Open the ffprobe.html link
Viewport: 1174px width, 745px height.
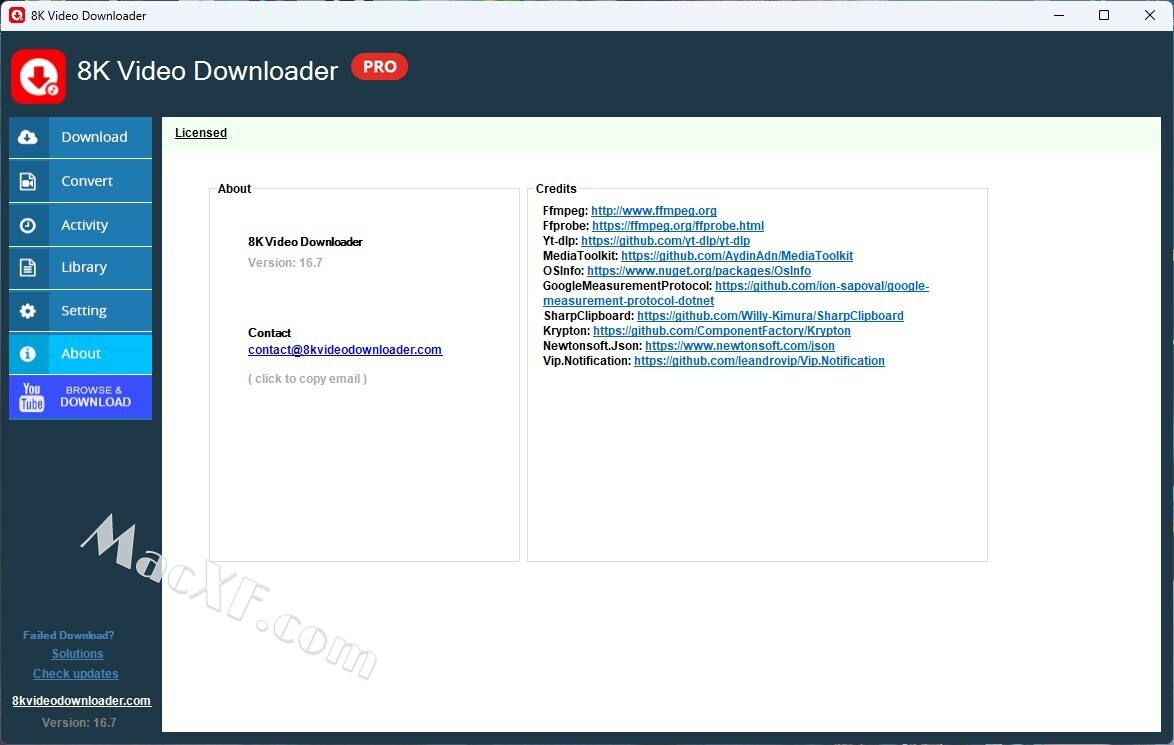tap(678, 225)
